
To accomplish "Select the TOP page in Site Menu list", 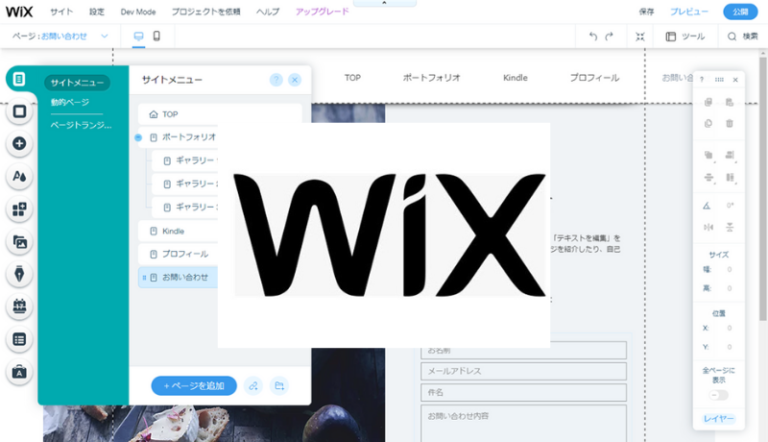I will 219,114.
